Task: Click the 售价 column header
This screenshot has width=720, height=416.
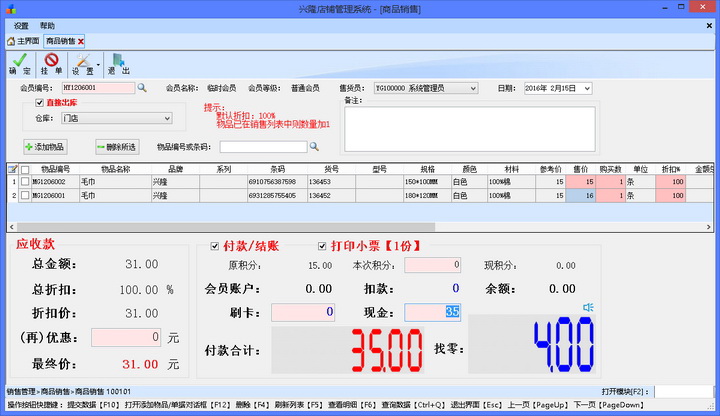Action: coord(580,169)
